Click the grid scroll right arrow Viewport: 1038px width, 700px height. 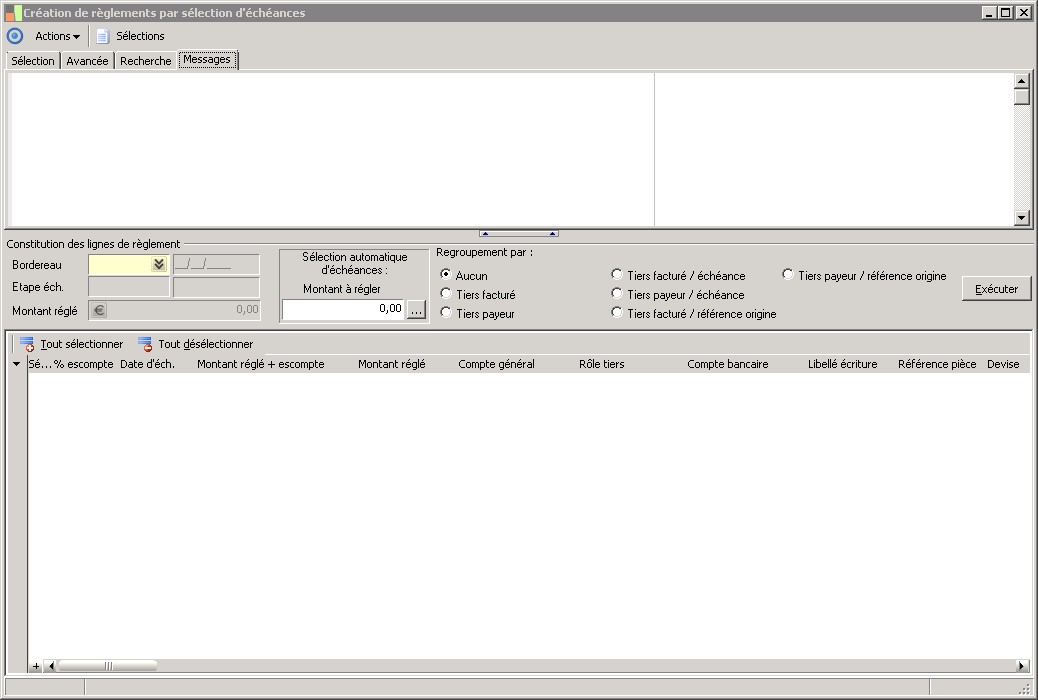(x=1021, y=666)
